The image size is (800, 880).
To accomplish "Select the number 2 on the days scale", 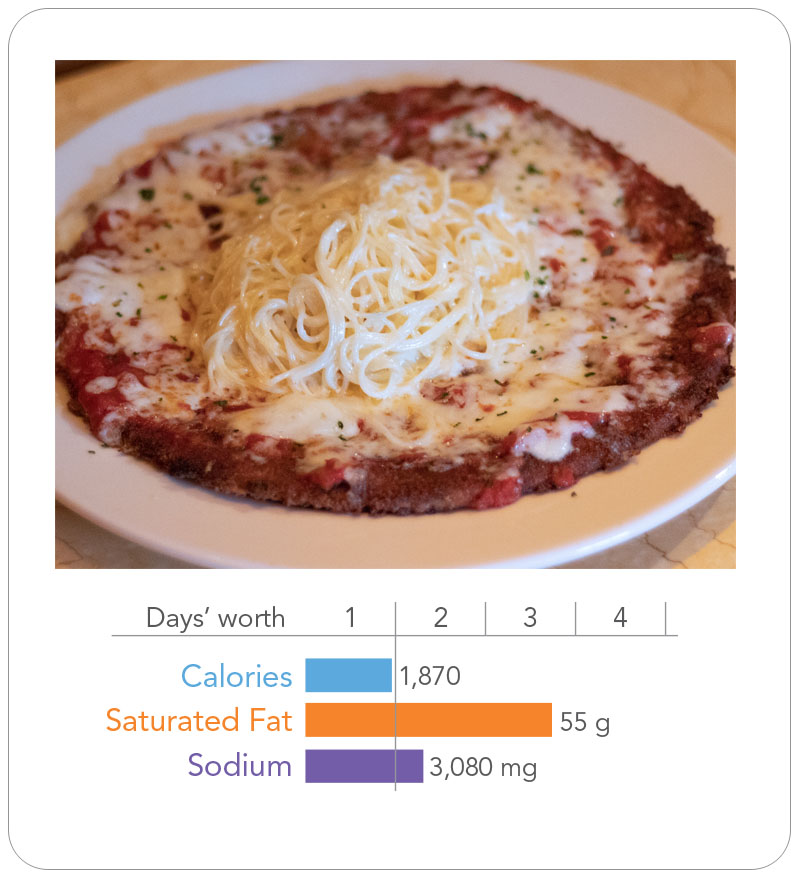I will (x=440, y=618).
